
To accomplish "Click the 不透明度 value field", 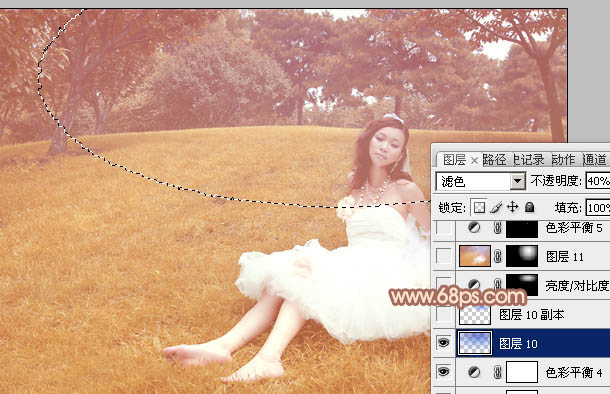I will point(598,181).
